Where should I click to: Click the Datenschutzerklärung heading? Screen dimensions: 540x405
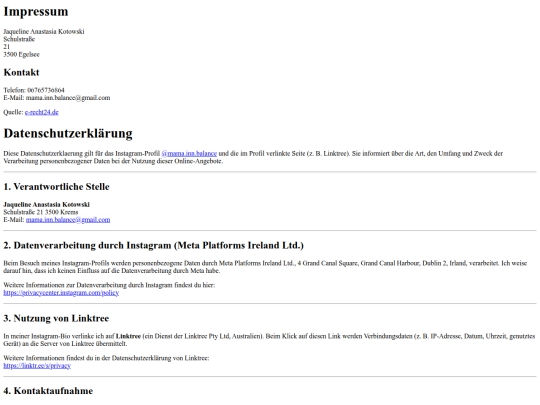(x=68, y=133)
